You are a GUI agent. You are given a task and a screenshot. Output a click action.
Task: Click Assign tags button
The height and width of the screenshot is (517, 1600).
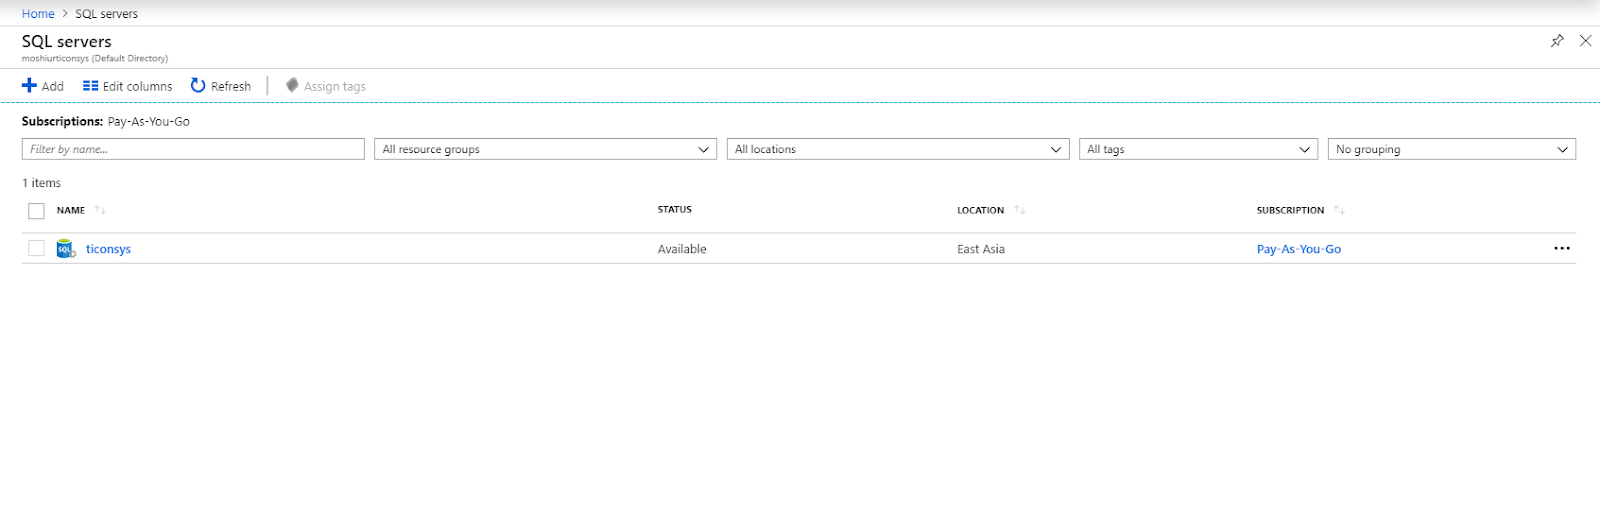(x=326, y=86)
